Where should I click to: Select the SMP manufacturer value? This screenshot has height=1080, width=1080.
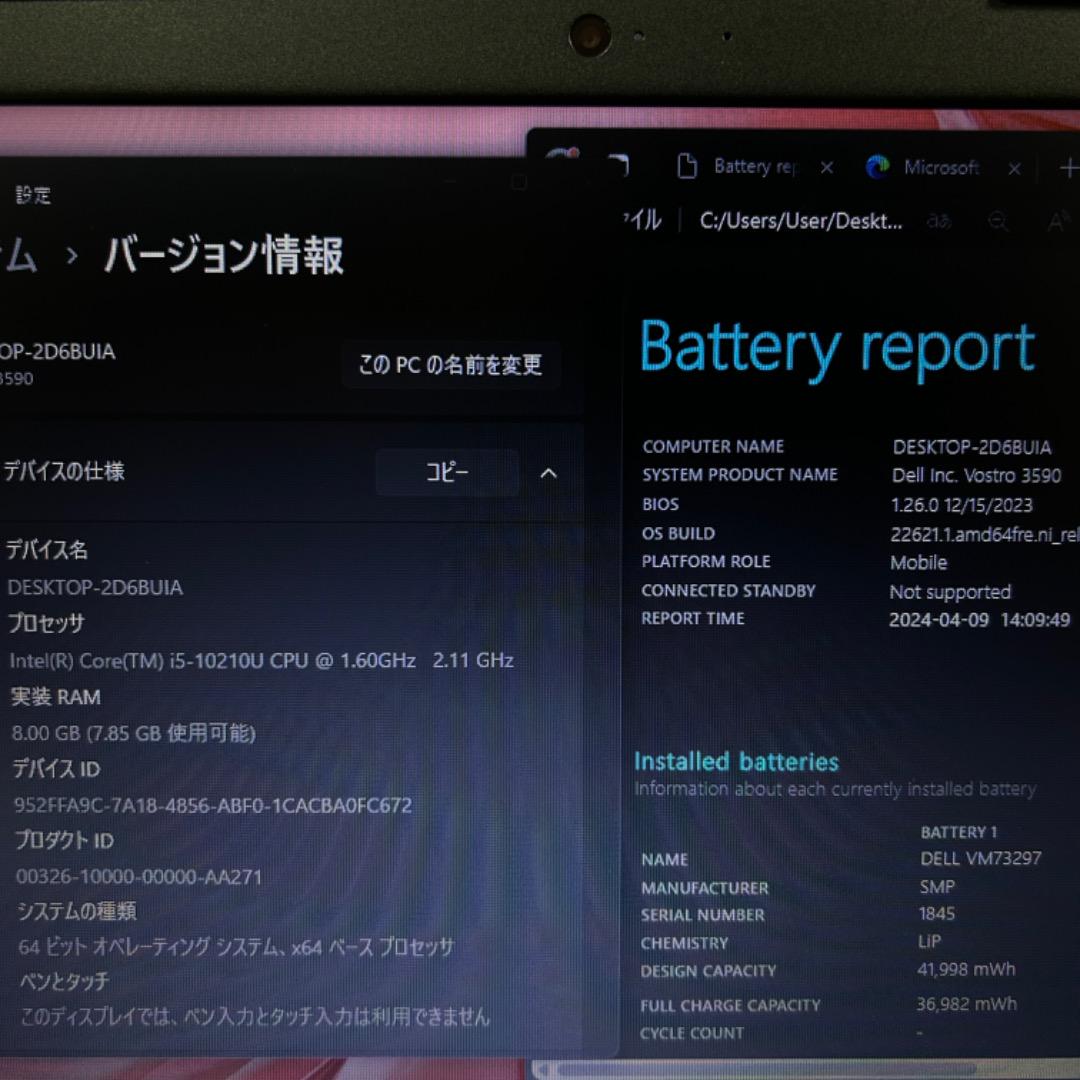[x=937, y=886]
